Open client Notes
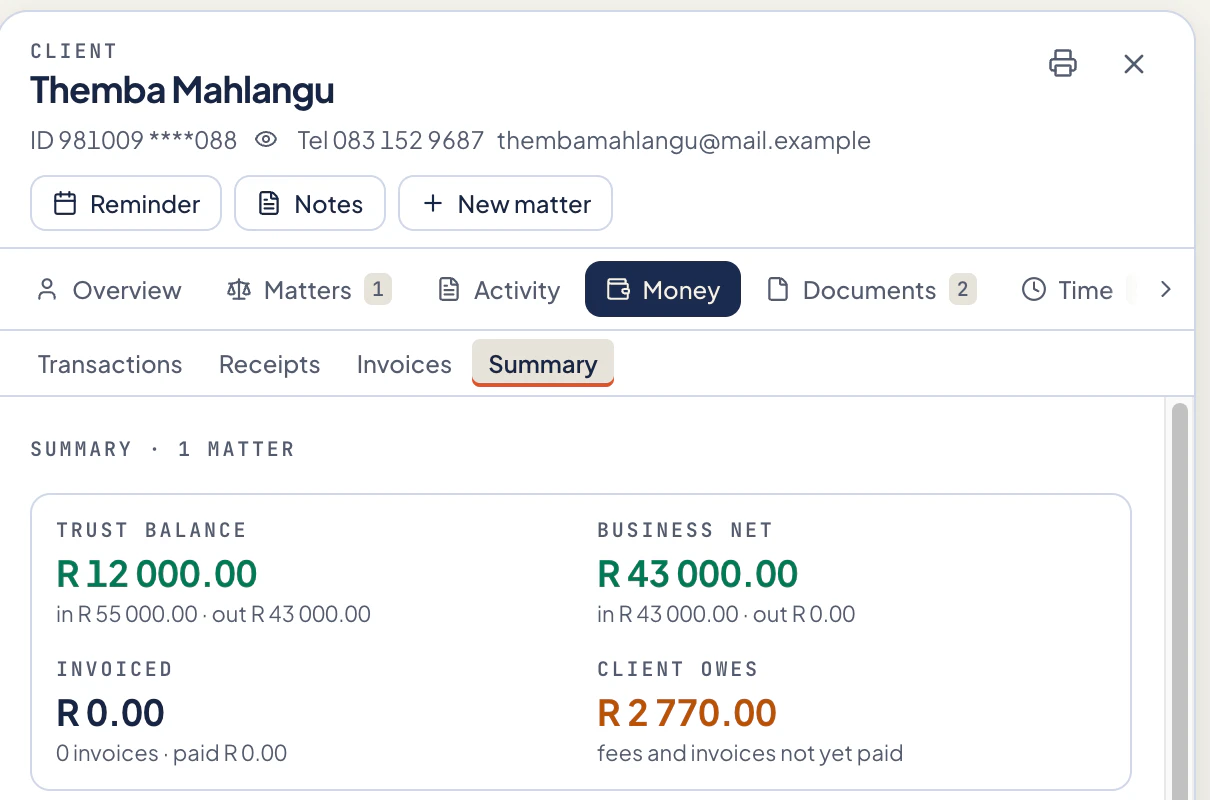This screenshot has width=1210, height=800. (x=310, y=204)
